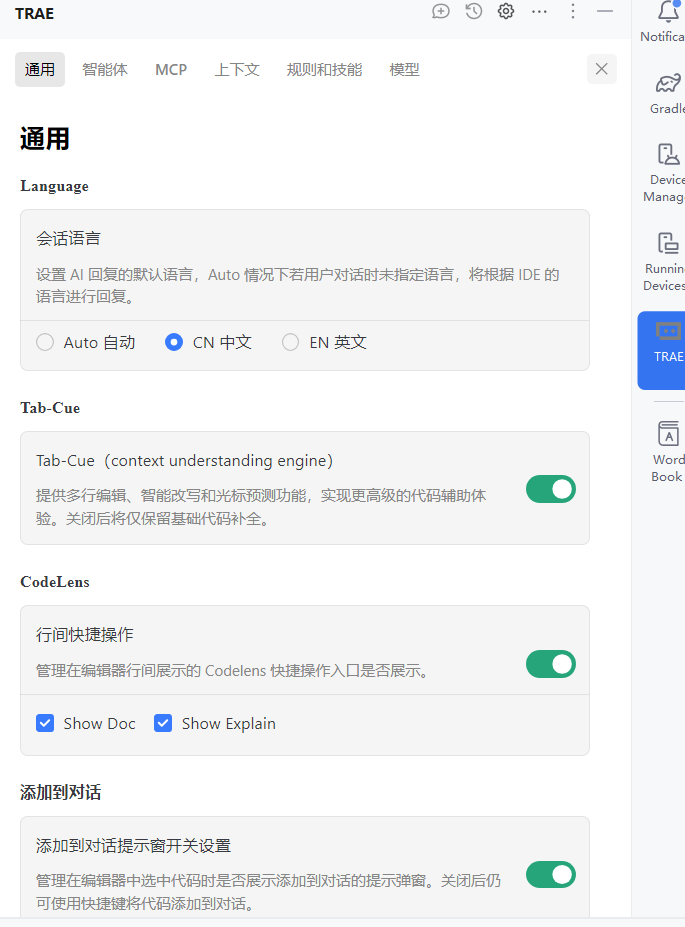Open the horizontal three-dot more menu
The width and height of the screenshot is (685, 927).
[539, 11]
